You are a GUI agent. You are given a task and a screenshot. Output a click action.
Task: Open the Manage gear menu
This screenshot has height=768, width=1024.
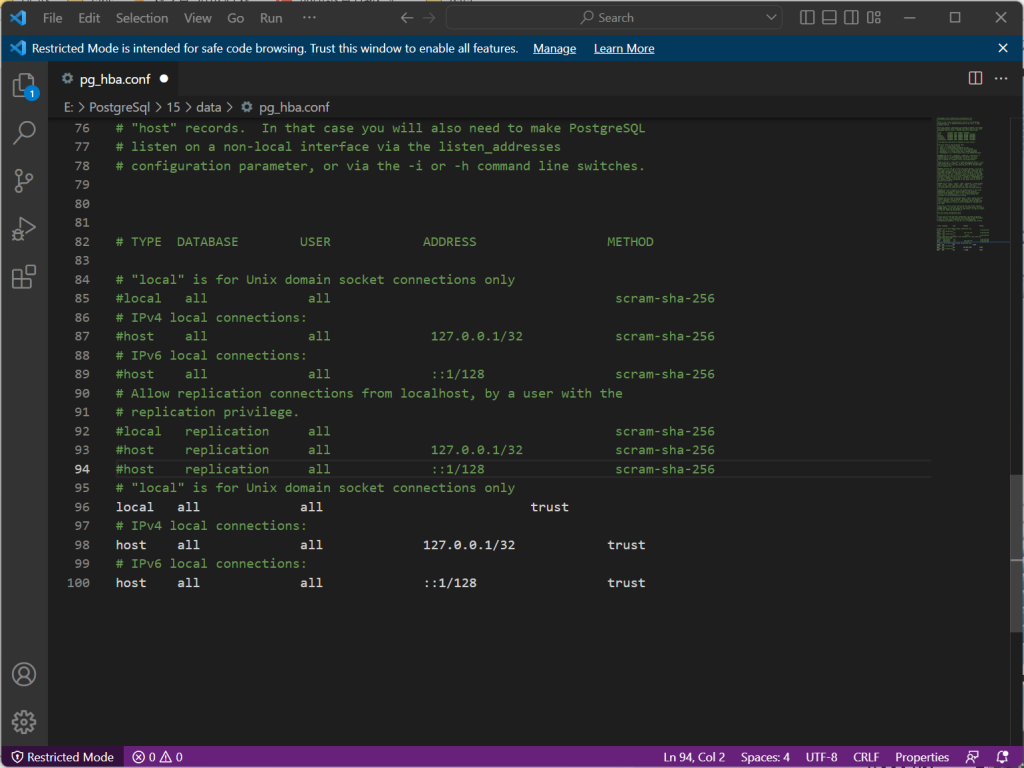click(x=24, y=722)
